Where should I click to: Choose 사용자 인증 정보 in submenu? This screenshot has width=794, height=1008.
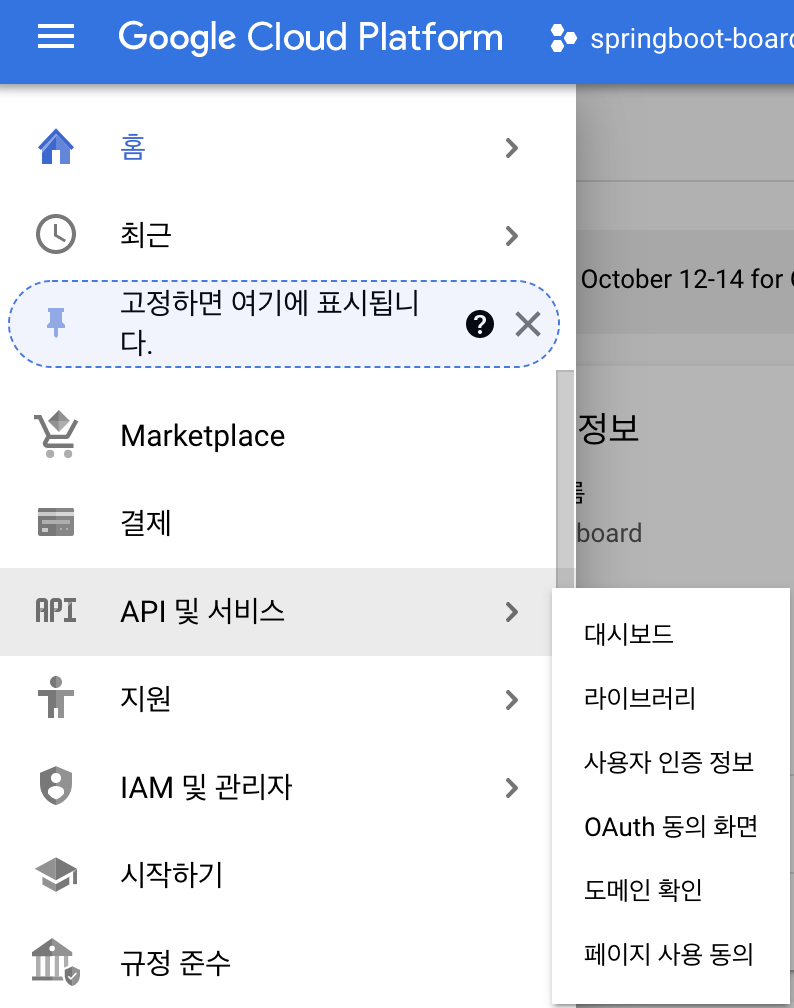click(x=671, y=762)
